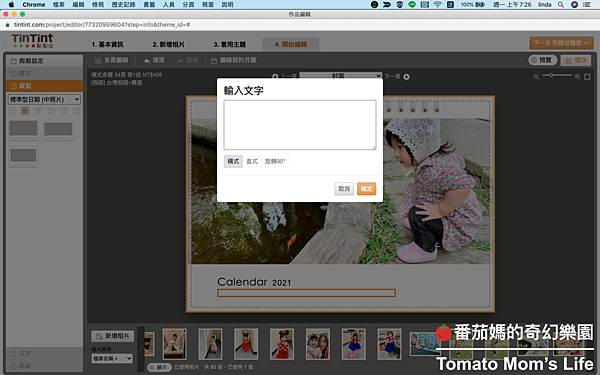Expand the 假期設定 panel section
This screenshot has width=600, height=375.
[x=44, y=61]
